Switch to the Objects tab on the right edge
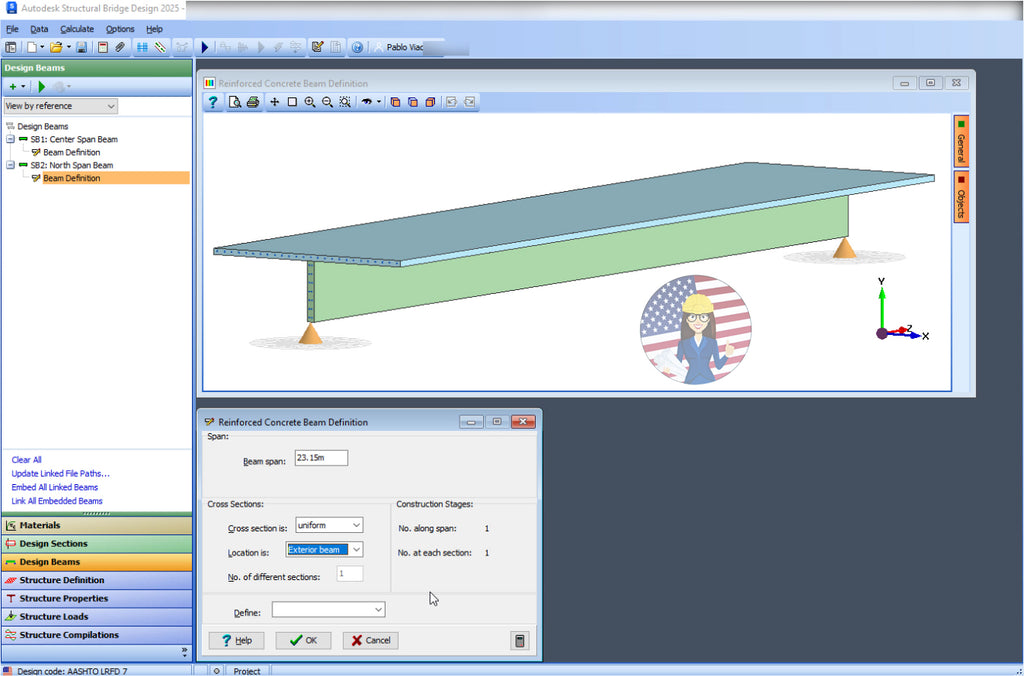Viewport: 1024px width, 676px height. [962, 195]
